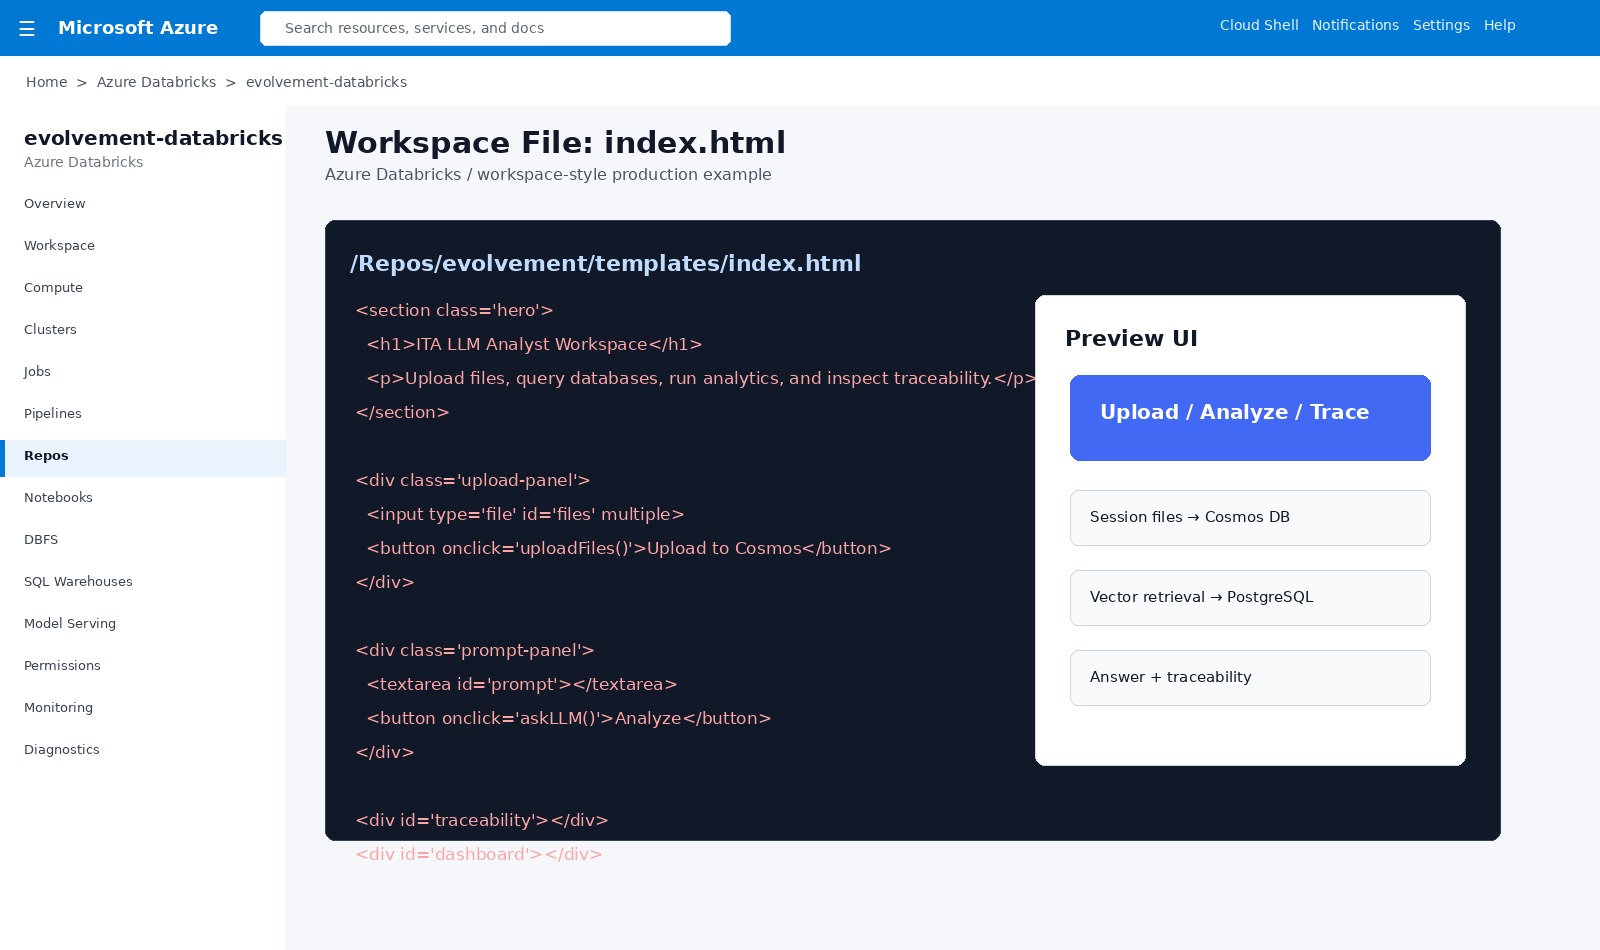1600x950 pixels.
Task: Click the closing </section> code line
Action: coord(403,413)
